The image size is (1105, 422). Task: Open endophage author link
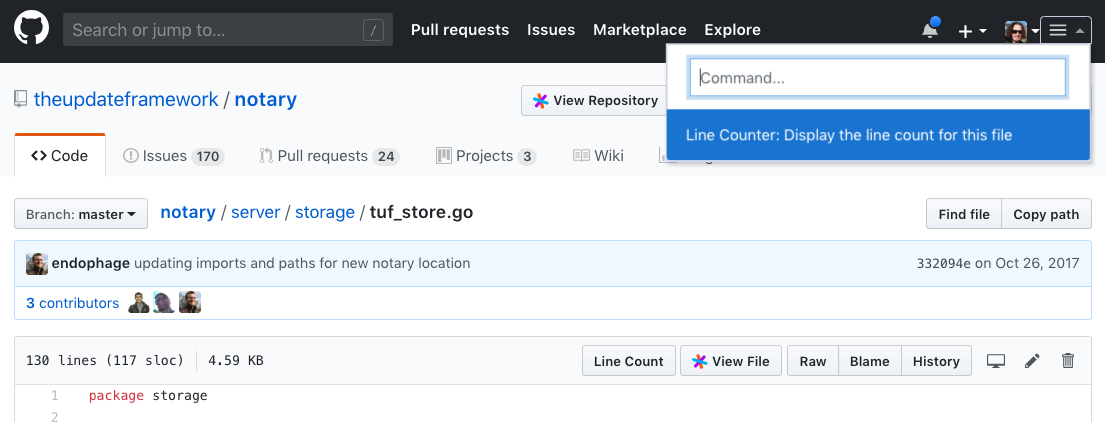coord(91,263)
